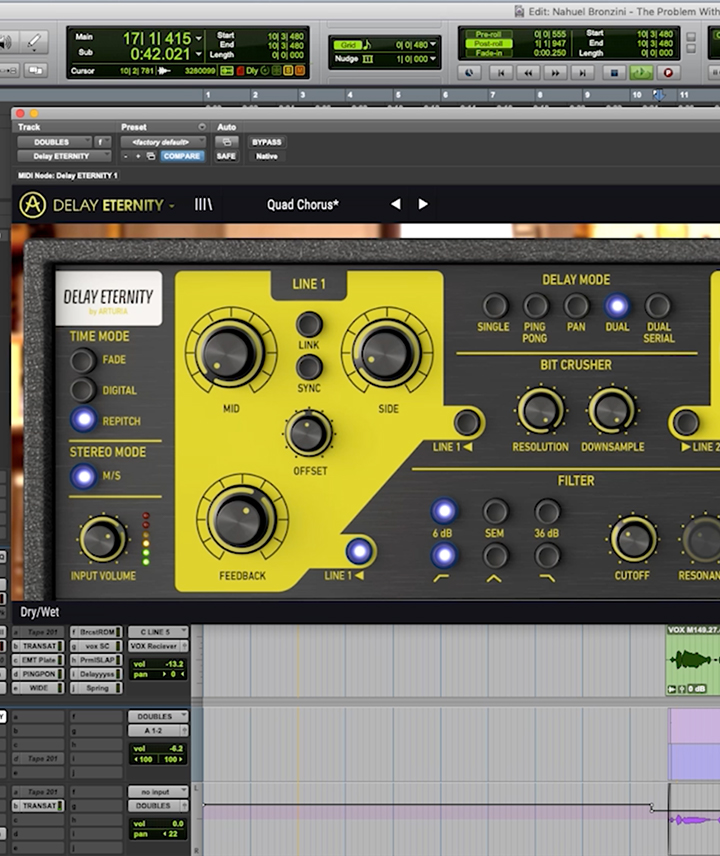Enable the DIGITAL time mode
The width and height of the screenshot is (720, 856).
pyautogui.click(x=82, y=390)
